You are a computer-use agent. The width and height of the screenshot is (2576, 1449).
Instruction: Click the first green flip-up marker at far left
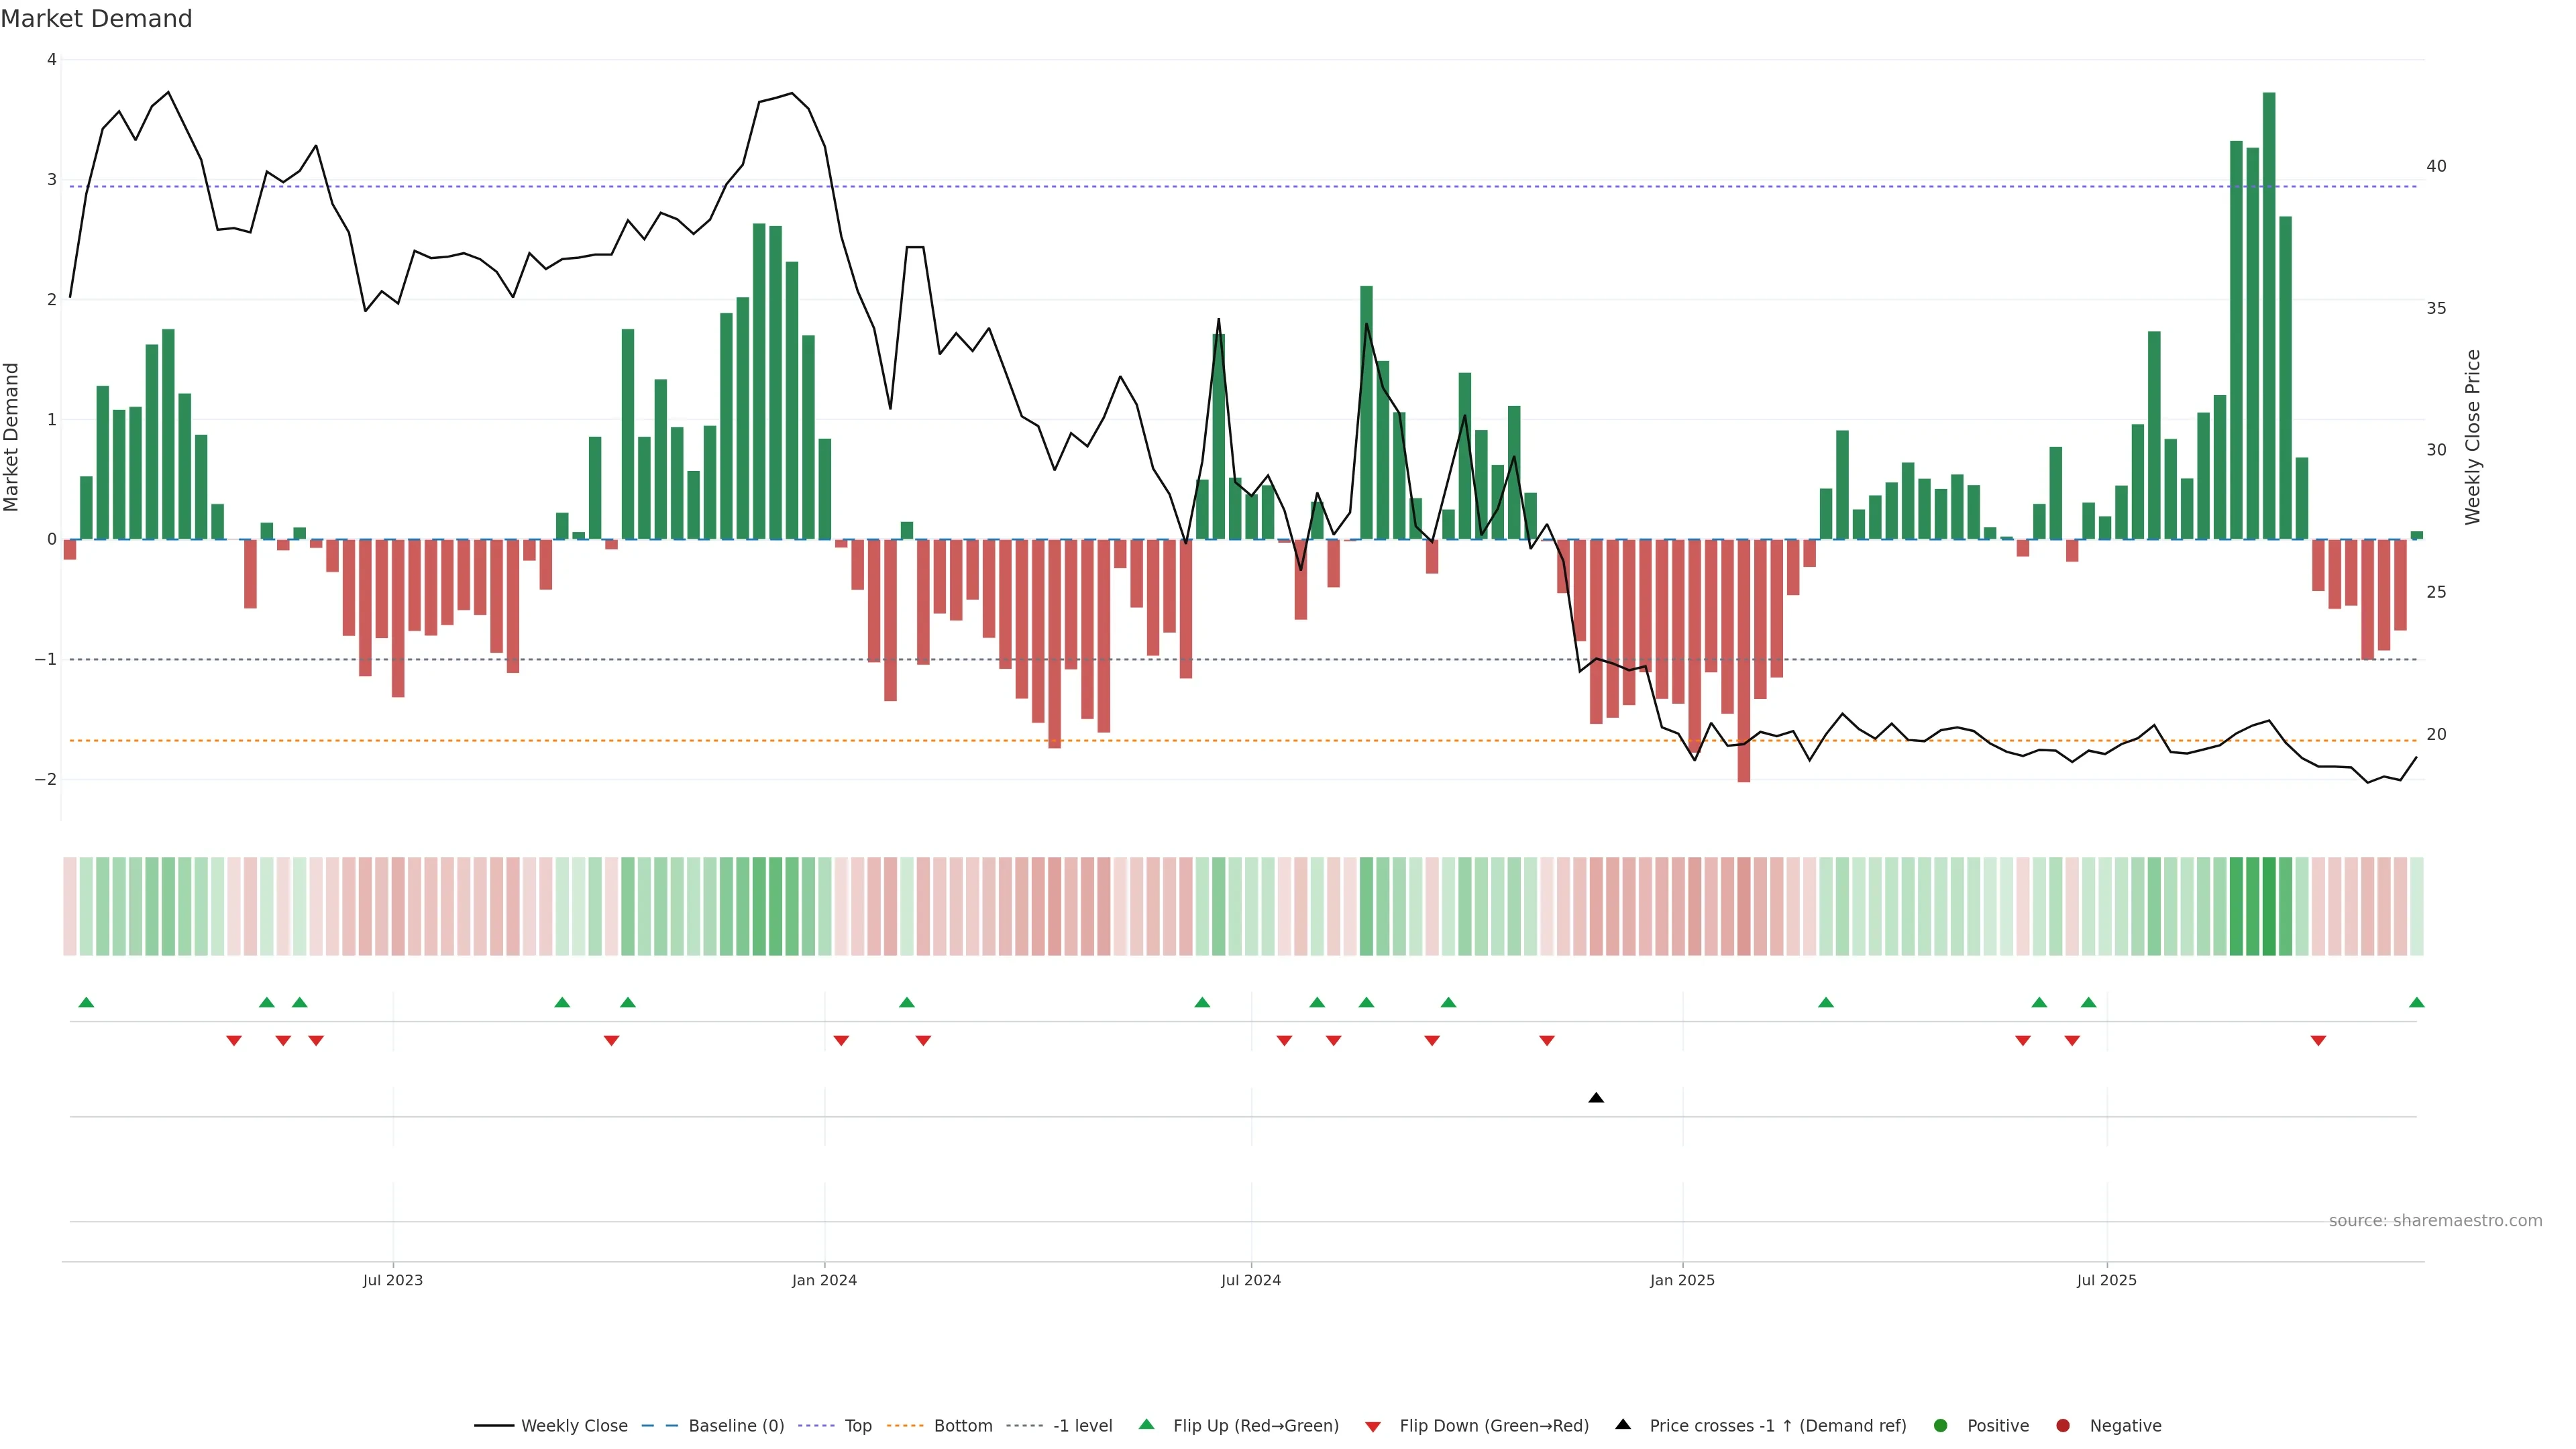click(86, 1002)
